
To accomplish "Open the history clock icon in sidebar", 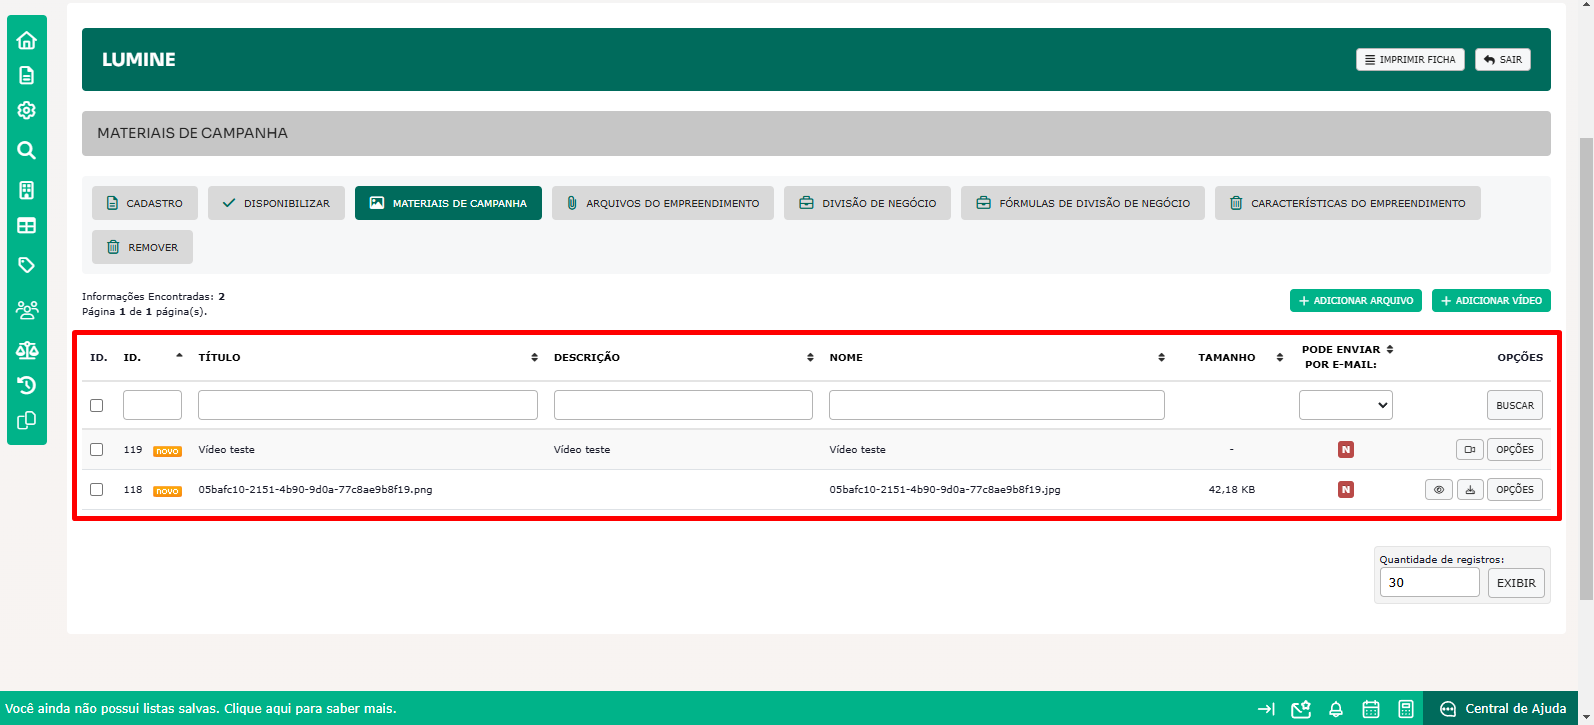I will click(27, 385).
